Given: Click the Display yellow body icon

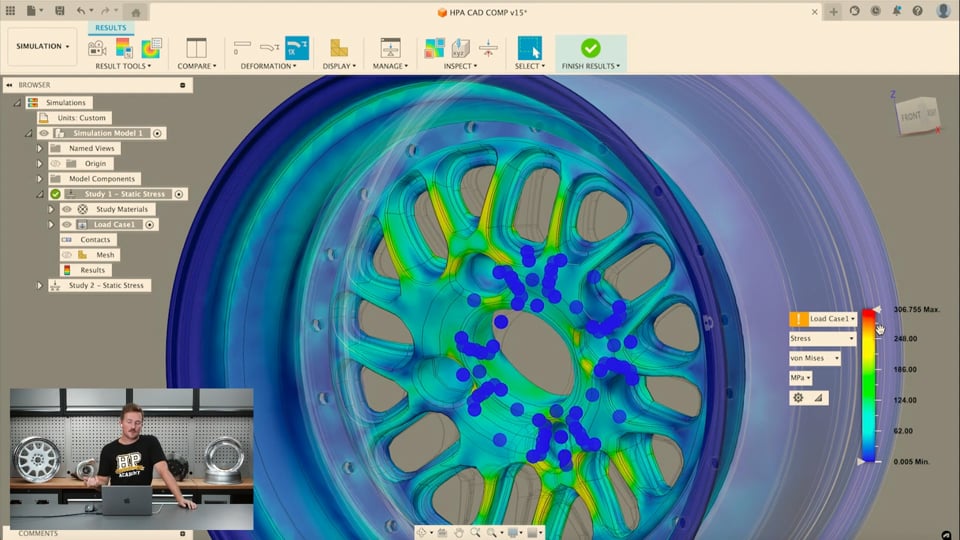Looking at the screenshot, I should coord(339,48).
